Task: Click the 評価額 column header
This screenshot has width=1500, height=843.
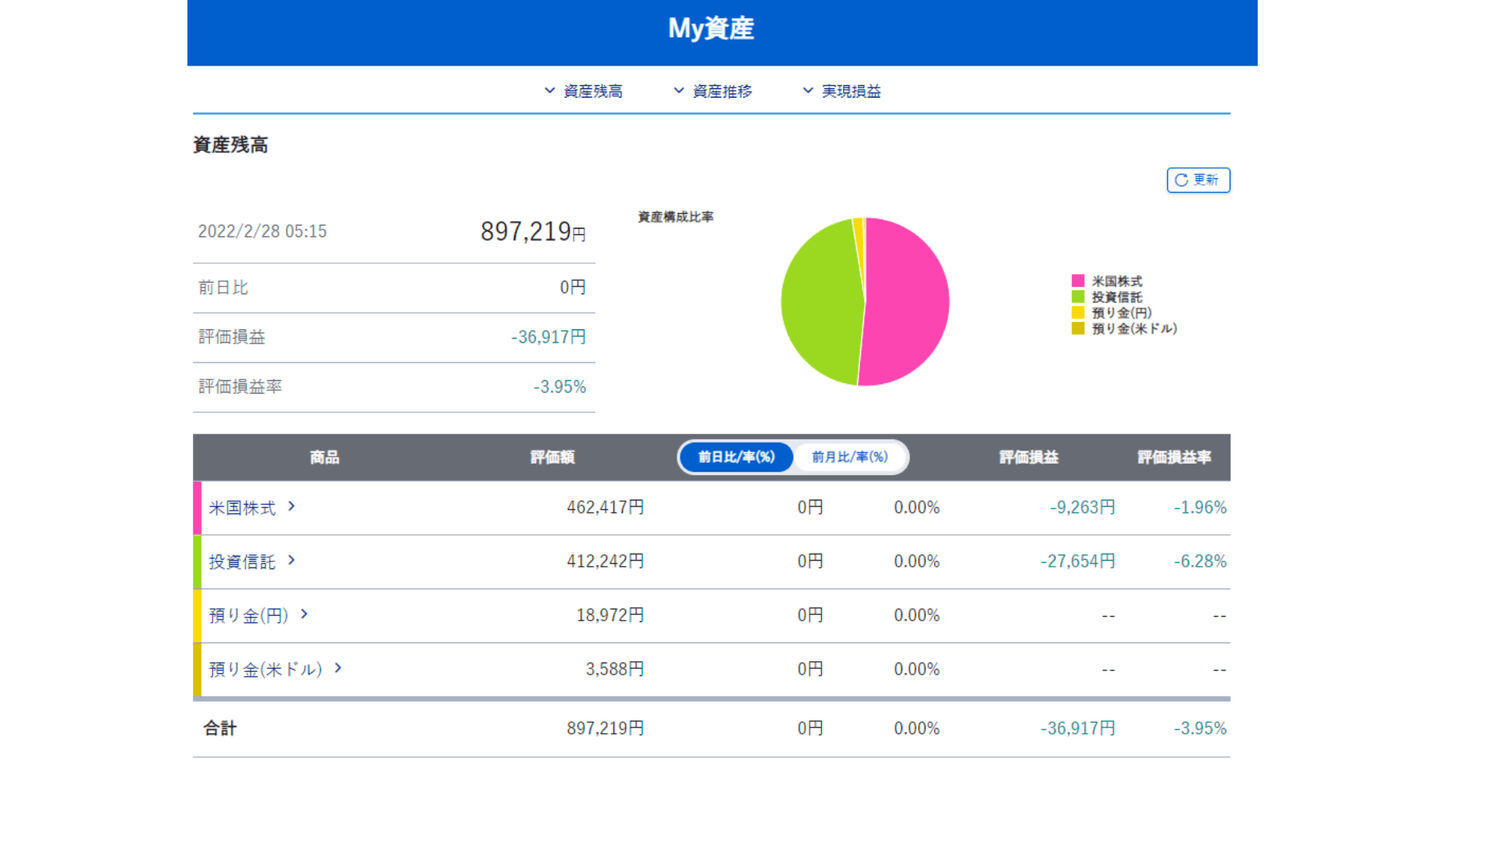Action: 552,458
